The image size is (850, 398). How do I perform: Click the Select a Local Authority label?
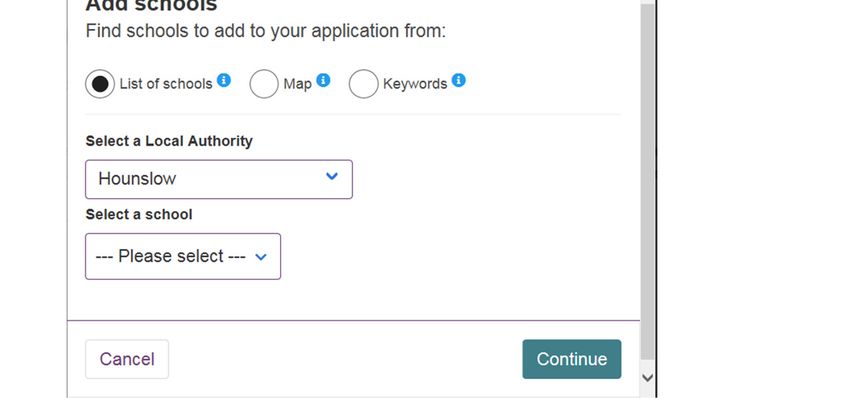click(x=169, y=141)
